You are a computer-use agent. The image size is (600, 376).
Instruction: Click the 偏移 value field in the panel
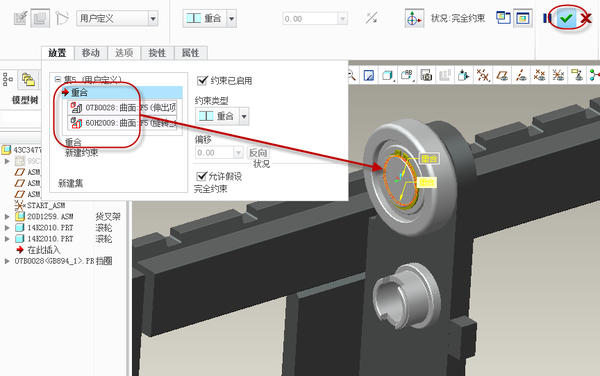(x=214, y=153)
